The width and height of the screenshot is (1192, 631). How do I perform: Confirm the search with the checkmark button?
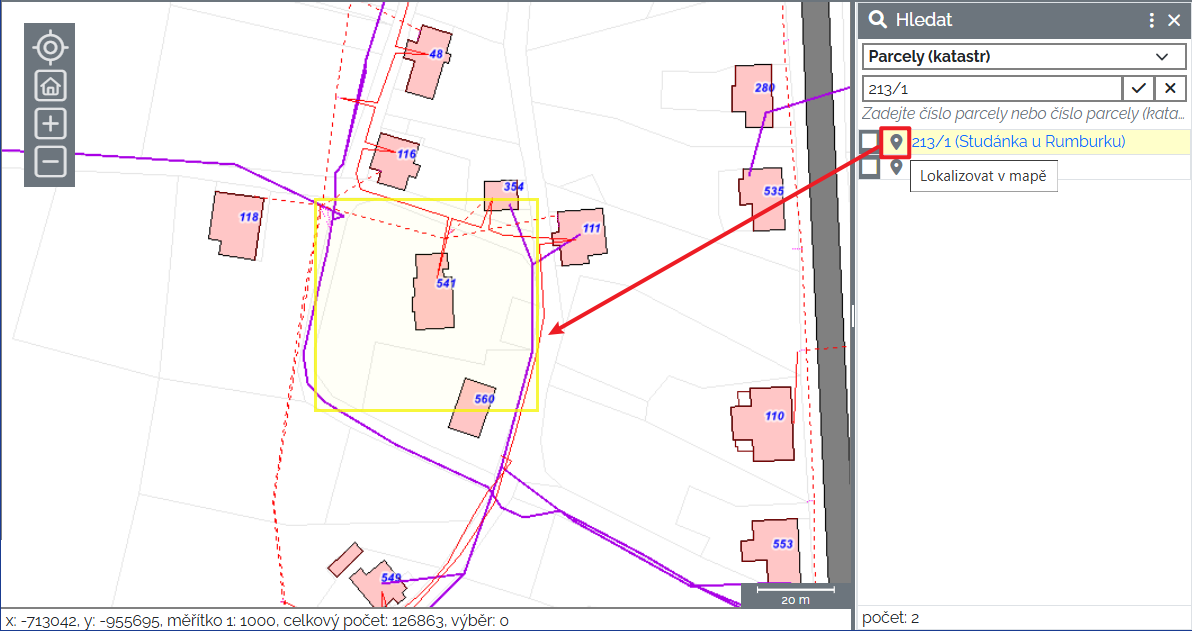pyautogui.click(x=1138, y=87)
